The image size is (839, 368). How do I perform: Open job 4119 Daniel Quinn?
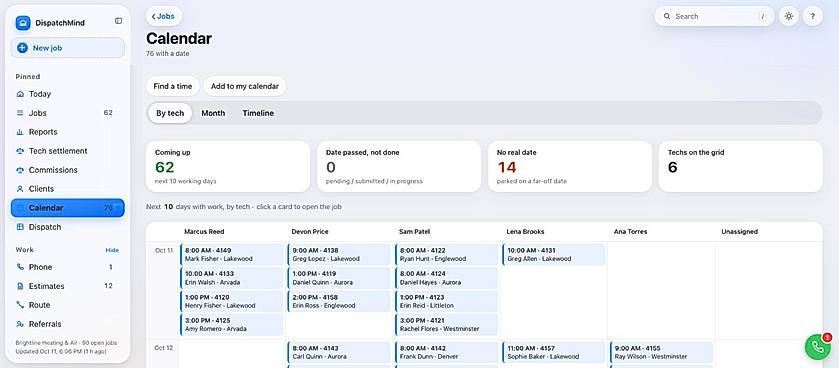point(339,278)
